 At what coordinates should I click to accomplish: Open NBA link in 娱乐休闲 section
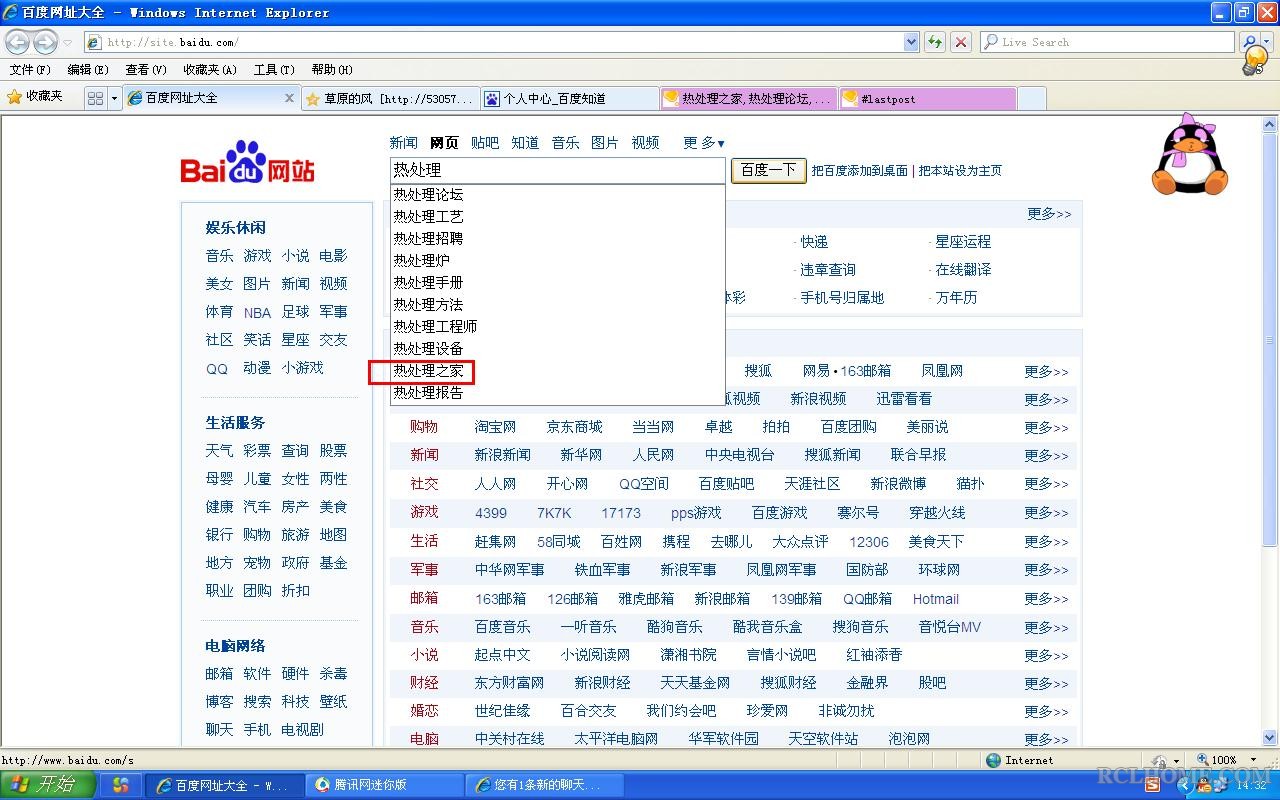[x=257, y=312]
